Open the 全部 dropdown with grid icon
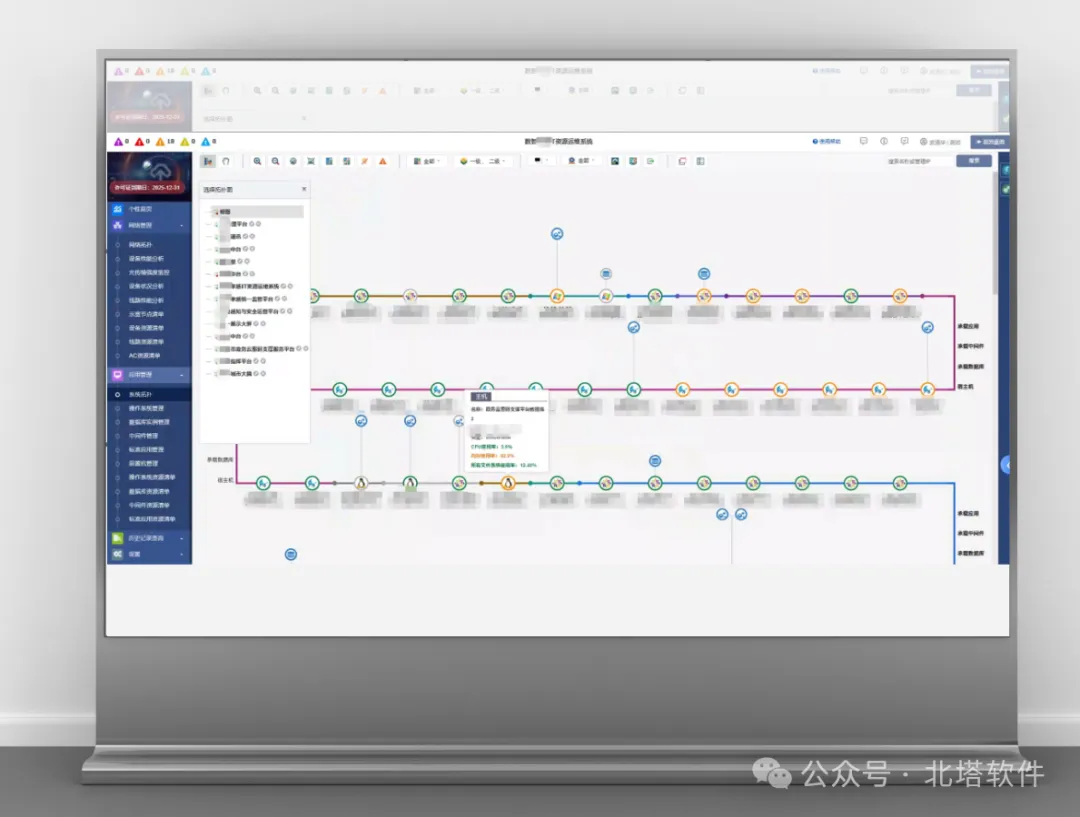This screenshot has width=1080, height=817. pos(426,161)
